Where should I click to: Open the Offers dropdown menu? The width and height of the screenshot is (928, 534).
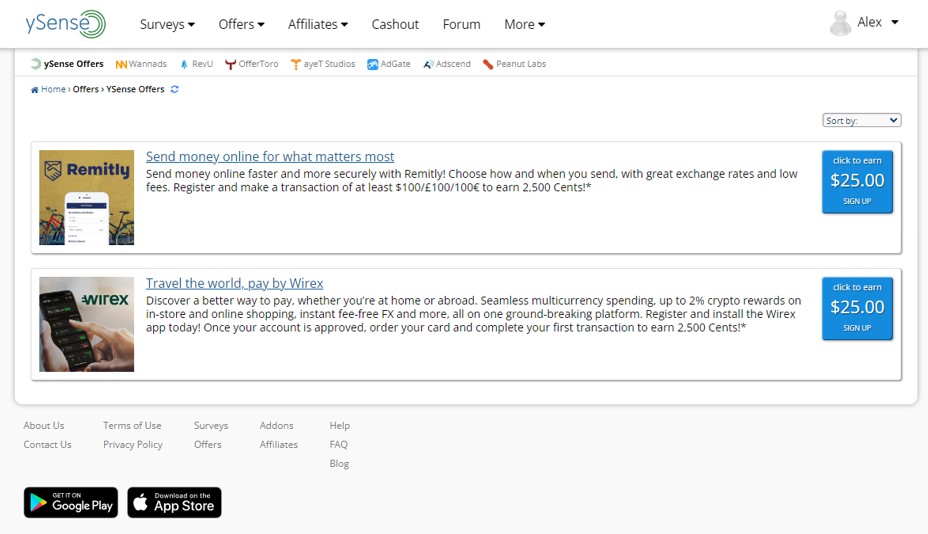tap(241, 24)
